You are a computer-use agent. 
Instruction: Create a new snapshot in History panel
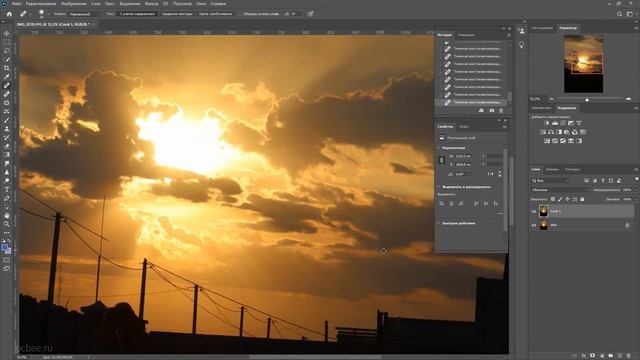coord(491,111)
